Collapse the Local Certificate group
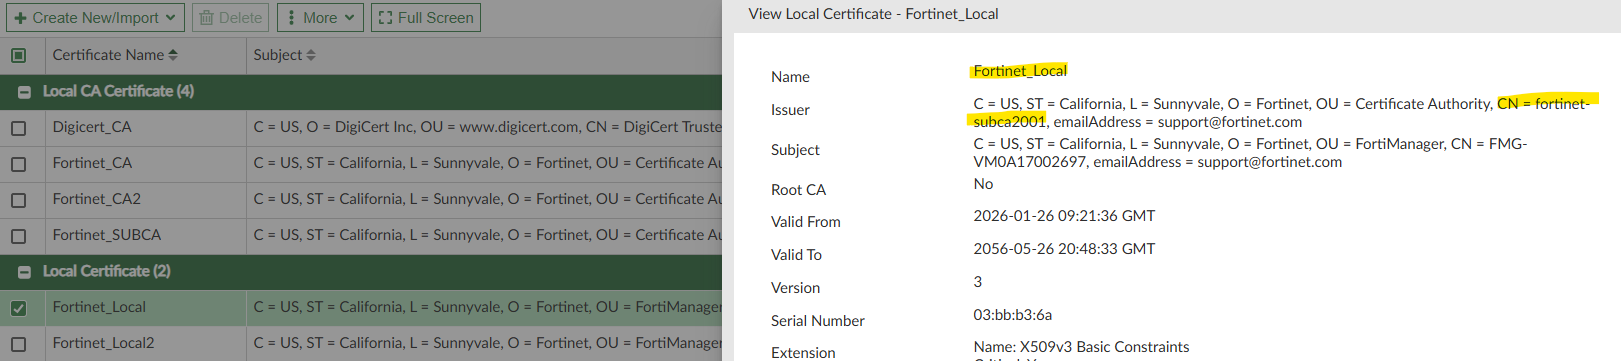This screenshot has height=361, width=1621. point(24,272)
